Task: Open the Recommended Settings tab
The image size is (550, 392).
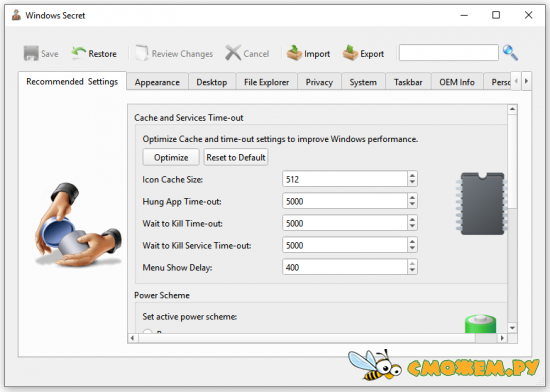Action: [x=72, y=81]
